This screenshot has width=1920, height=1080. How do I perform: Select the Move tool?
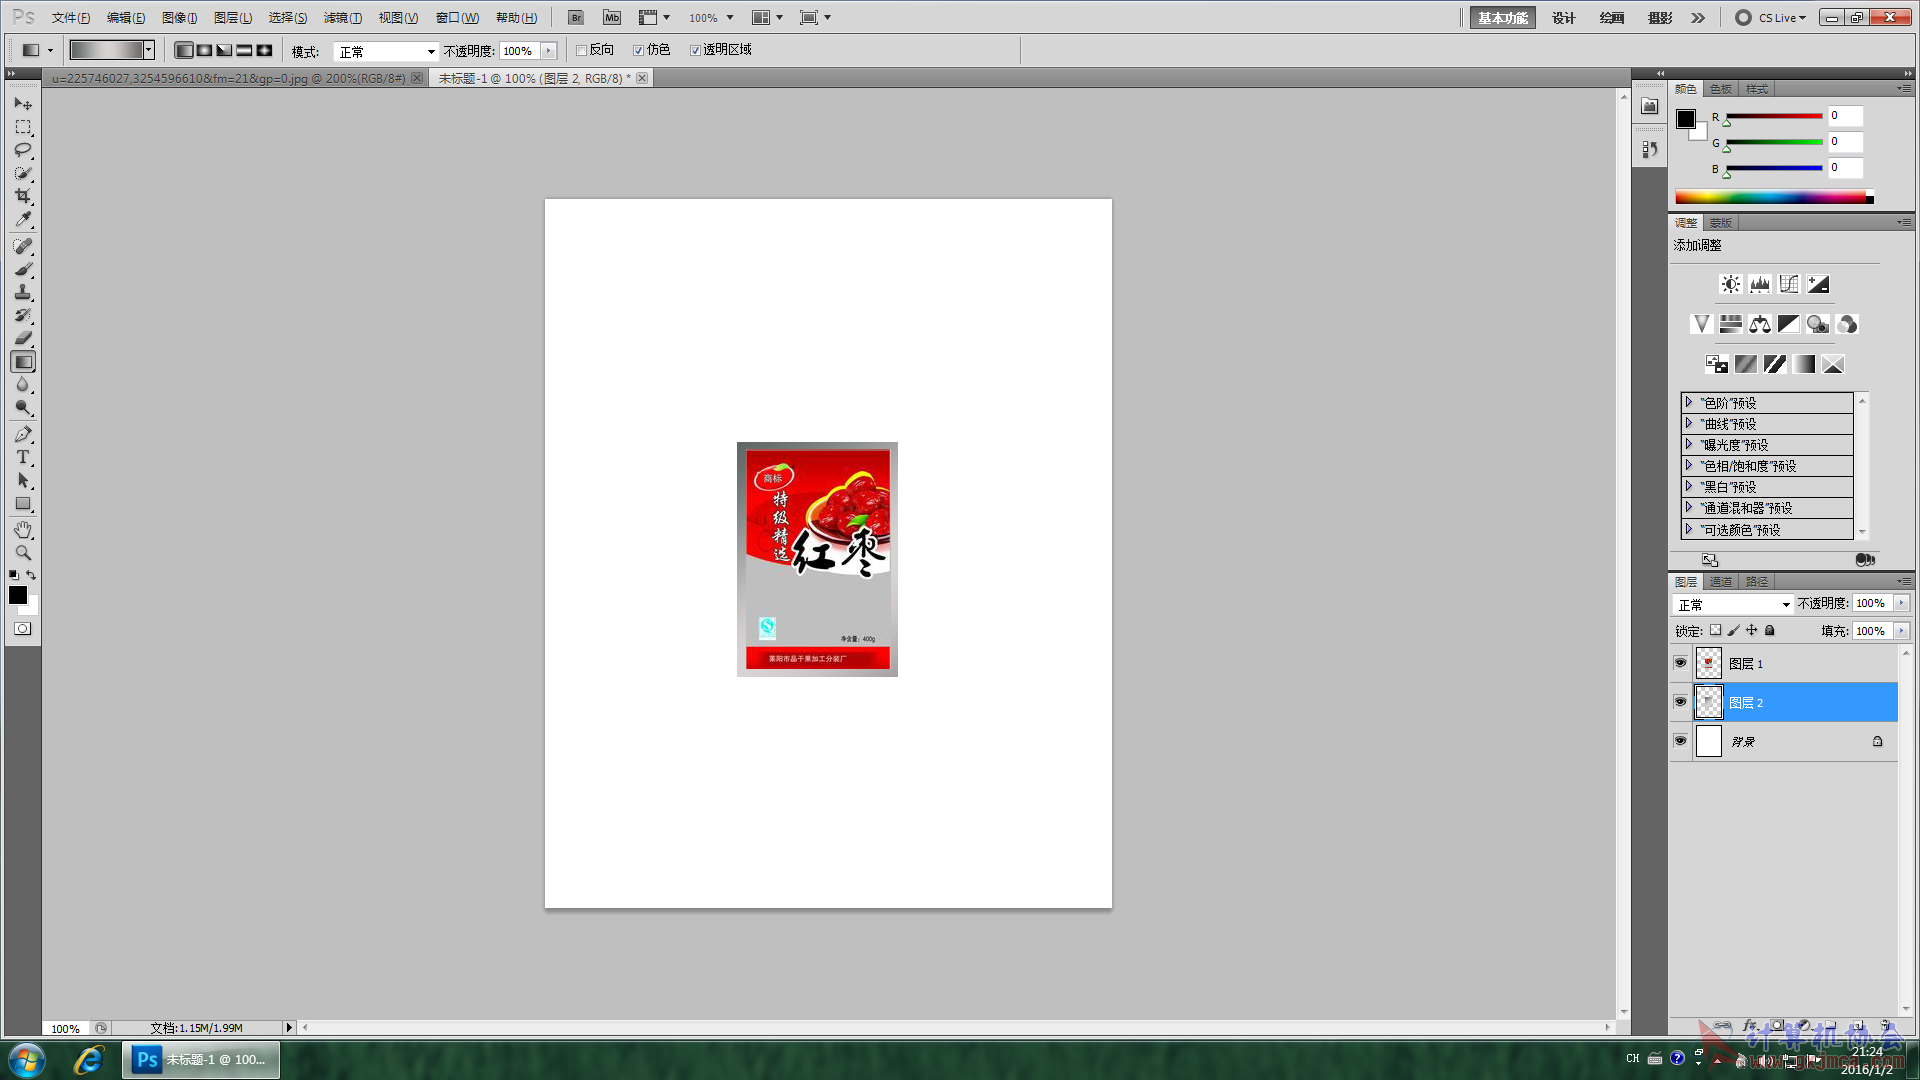[x=23, y=104]
